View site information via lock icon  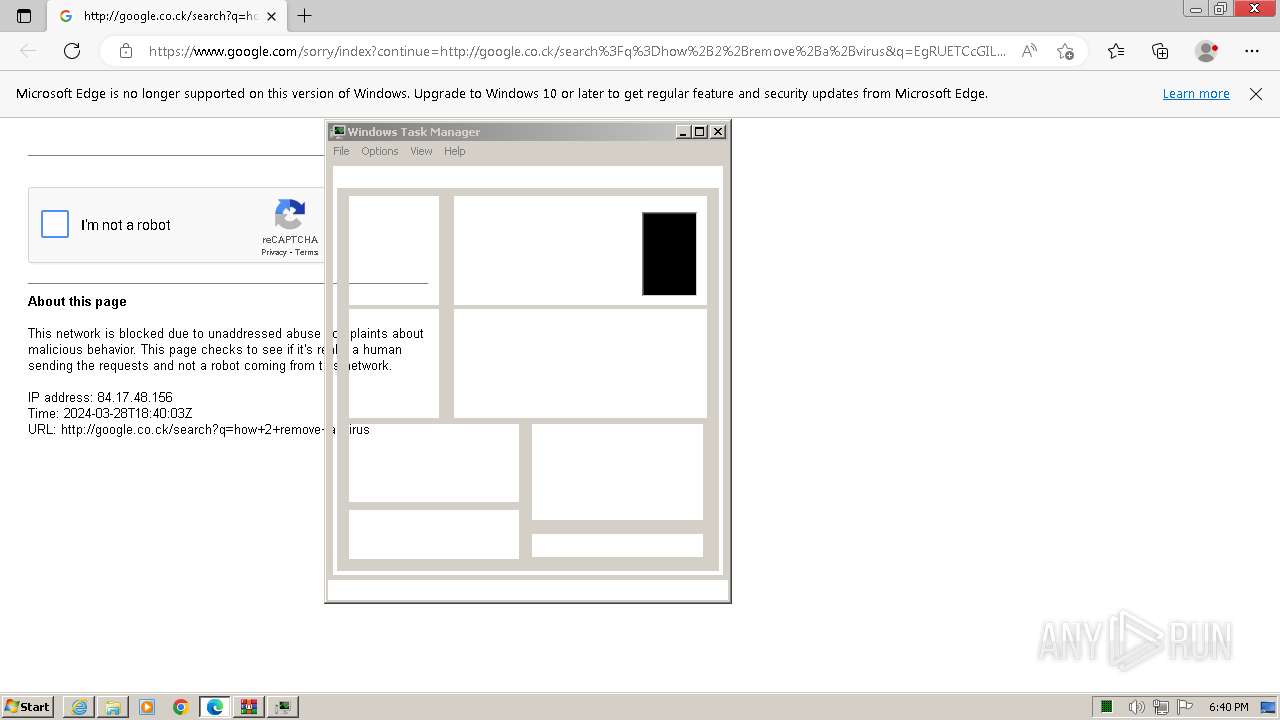click(x=126, y=51)
